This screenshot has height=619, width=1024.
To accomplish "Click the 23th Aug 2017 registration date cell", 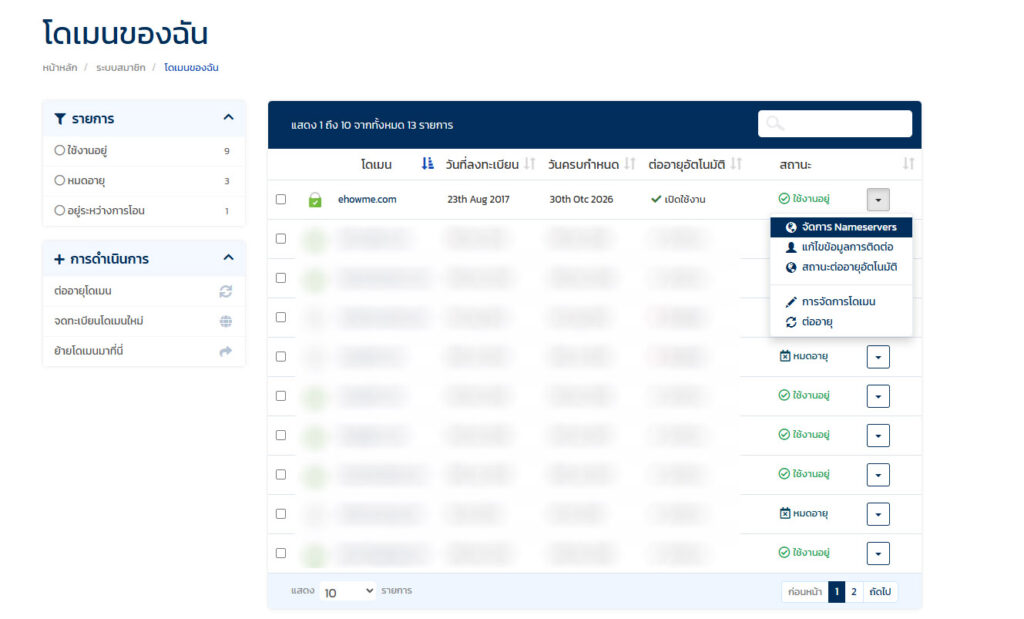I will point(478,199).
